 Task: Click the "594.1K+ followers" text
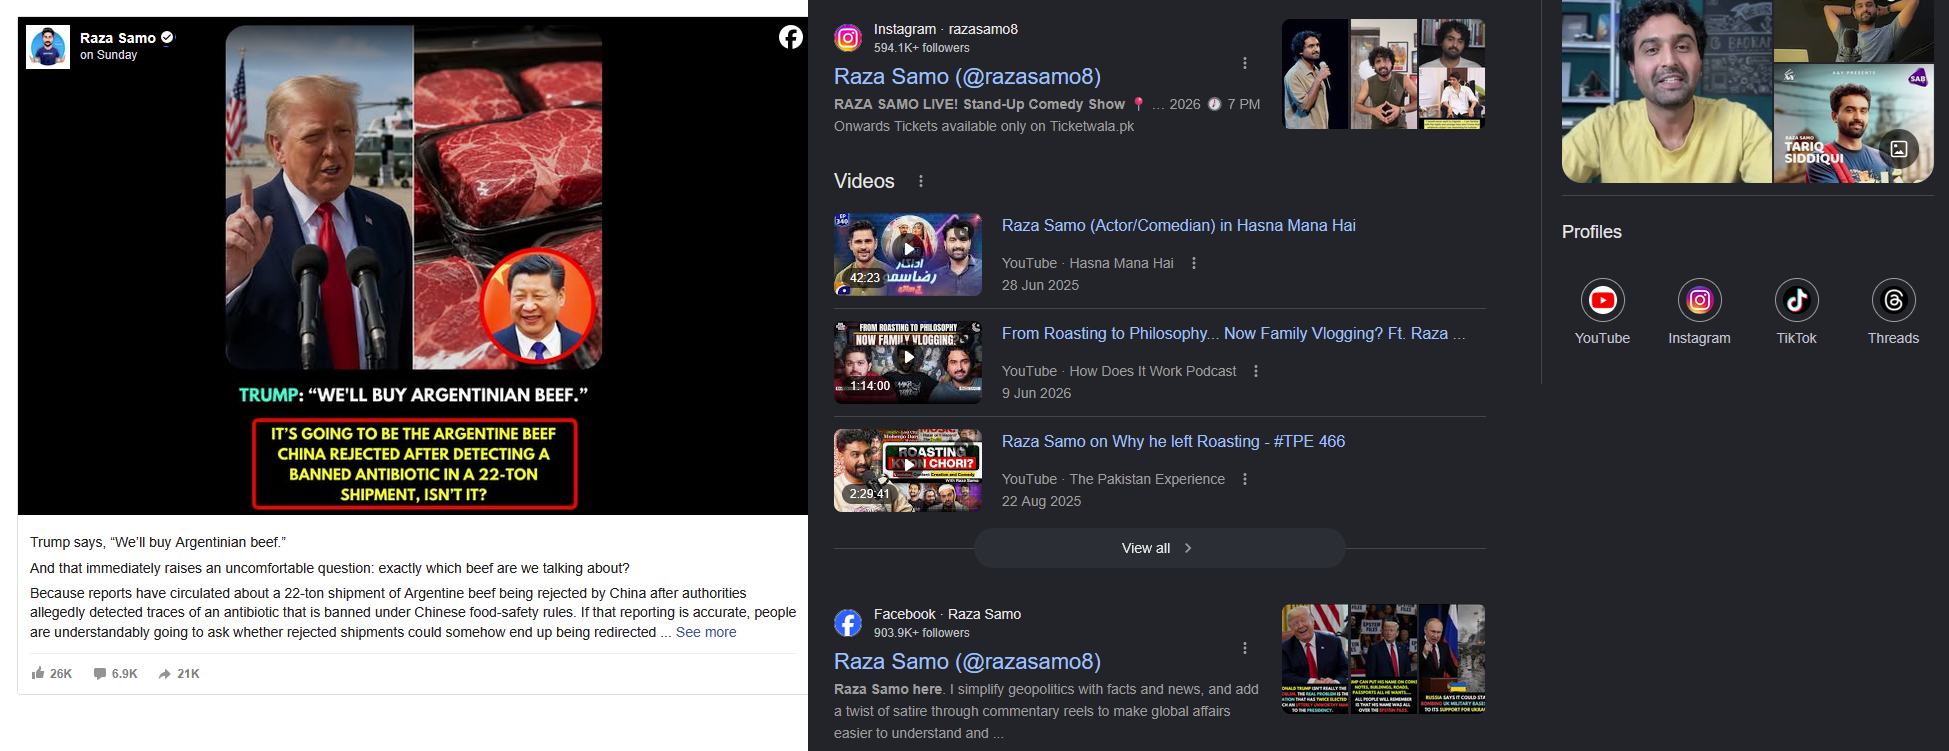pos(921,48)
